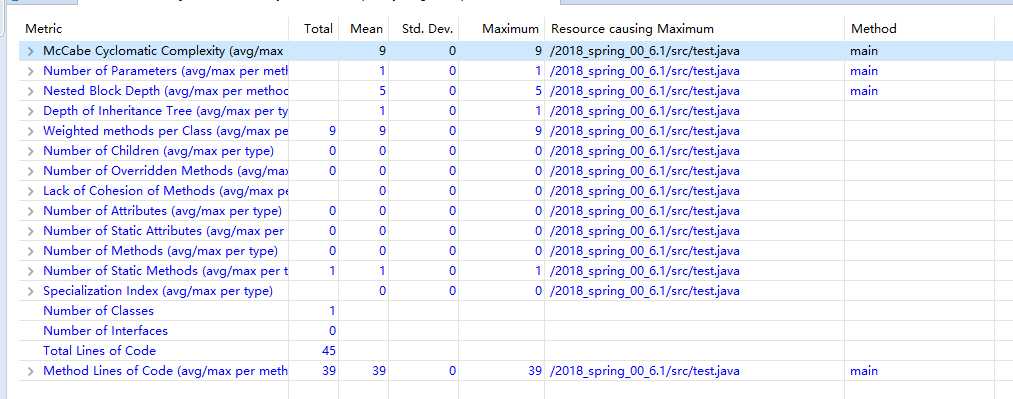
Task: Select Number of Methods metric
Action: pyautogui.click(x=160, y=251)
